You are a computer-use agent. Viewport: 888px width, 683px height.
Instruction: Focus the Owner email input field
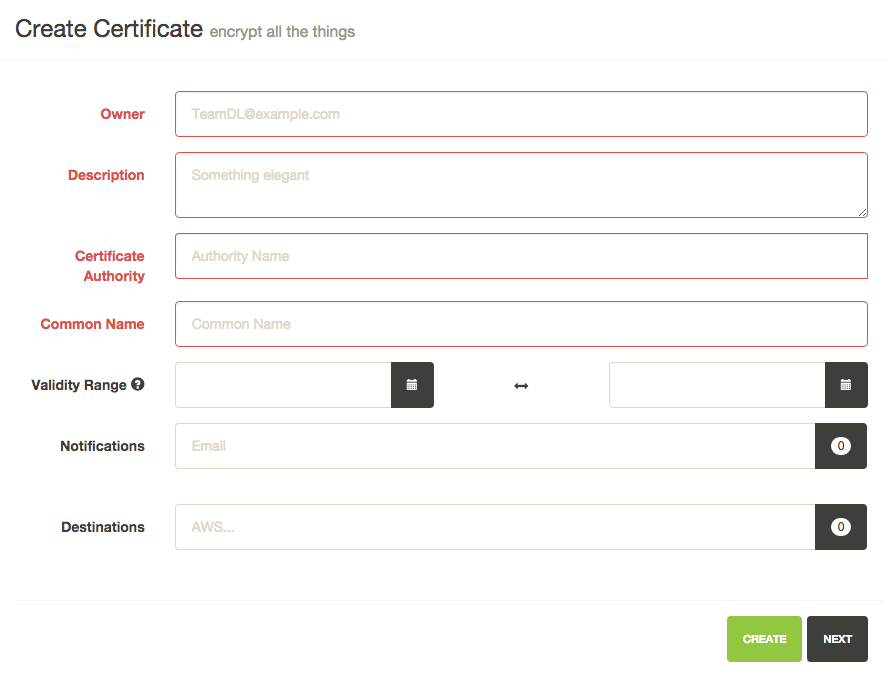[521, 114]
